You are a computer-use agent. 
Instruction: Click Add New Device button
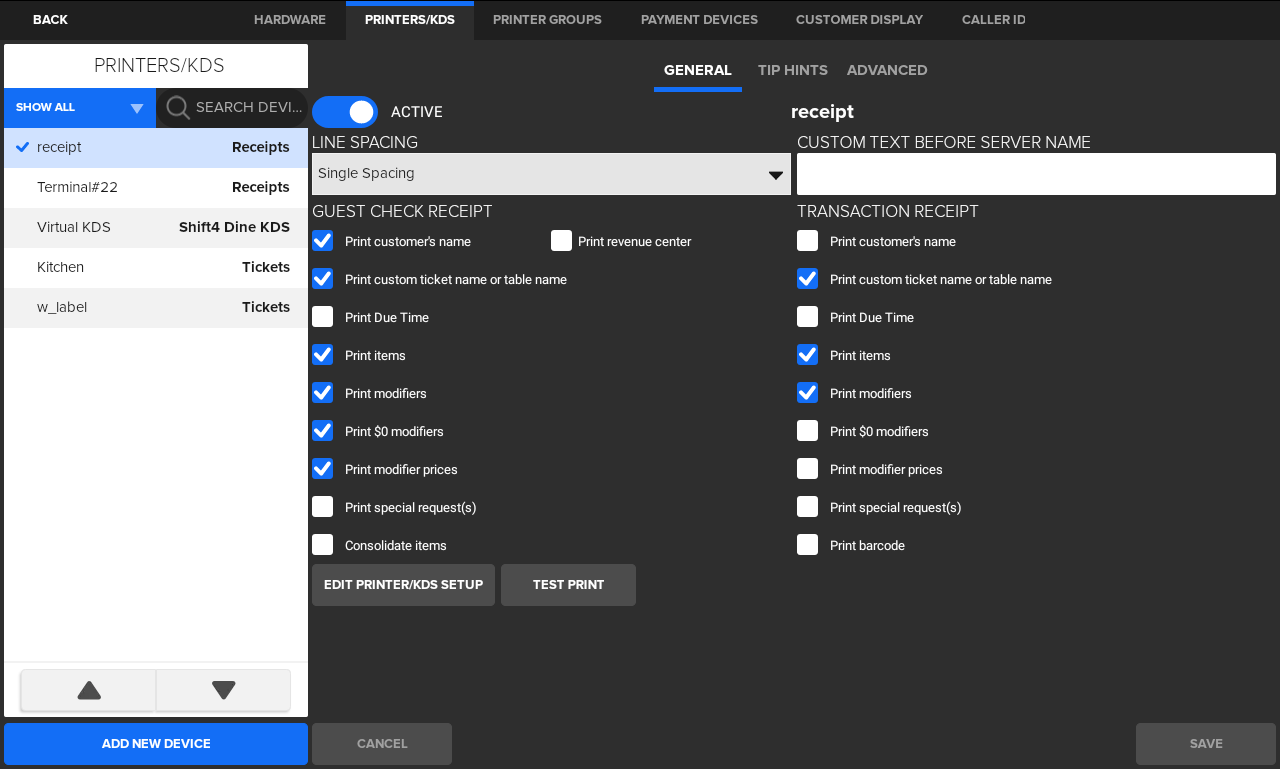coord(156,744)
